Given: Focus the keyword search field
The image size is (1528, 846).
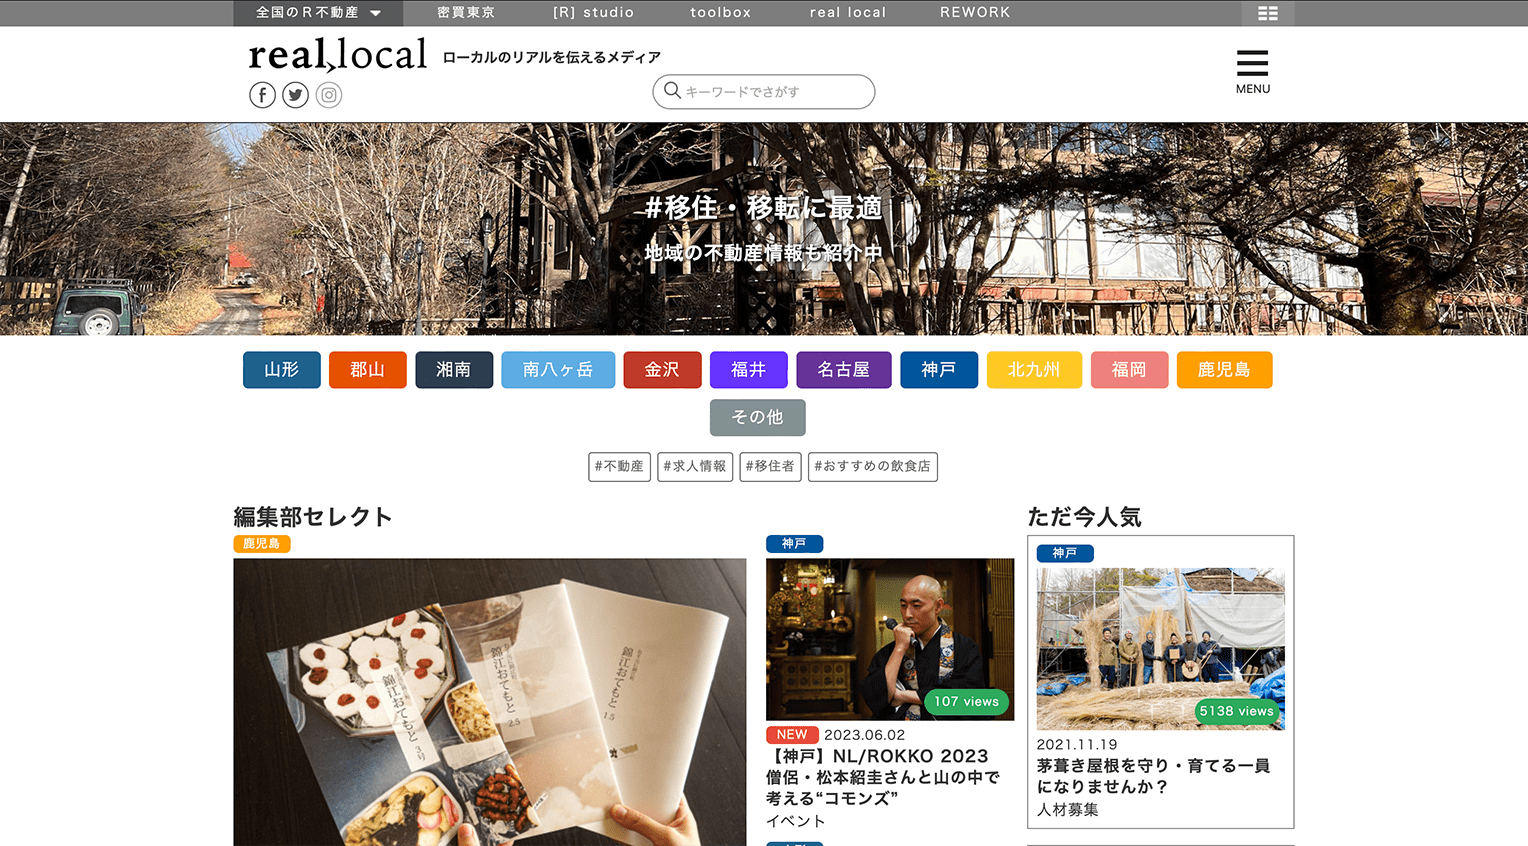Looking at the screenshot, I should point(764,92).
